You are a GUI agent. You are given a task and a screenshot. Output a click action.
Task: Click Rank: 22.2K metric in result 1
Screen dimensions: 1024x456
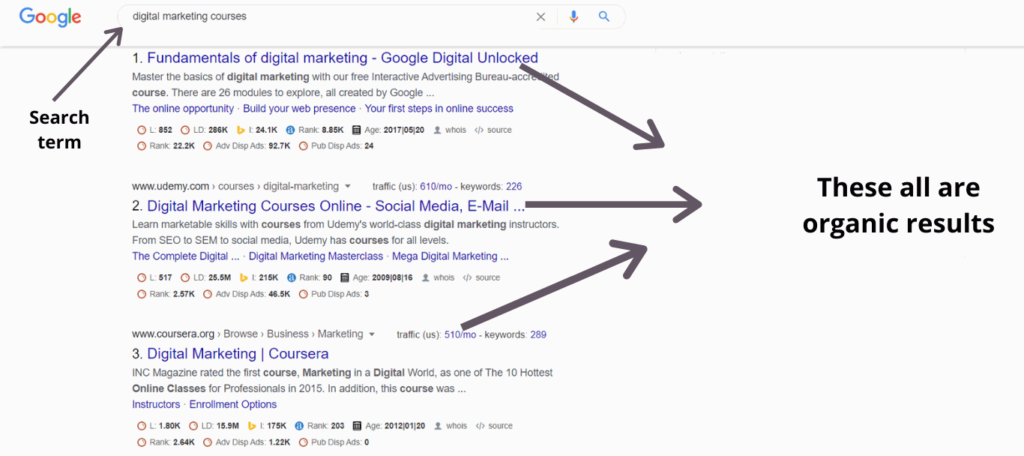(166, 146)
